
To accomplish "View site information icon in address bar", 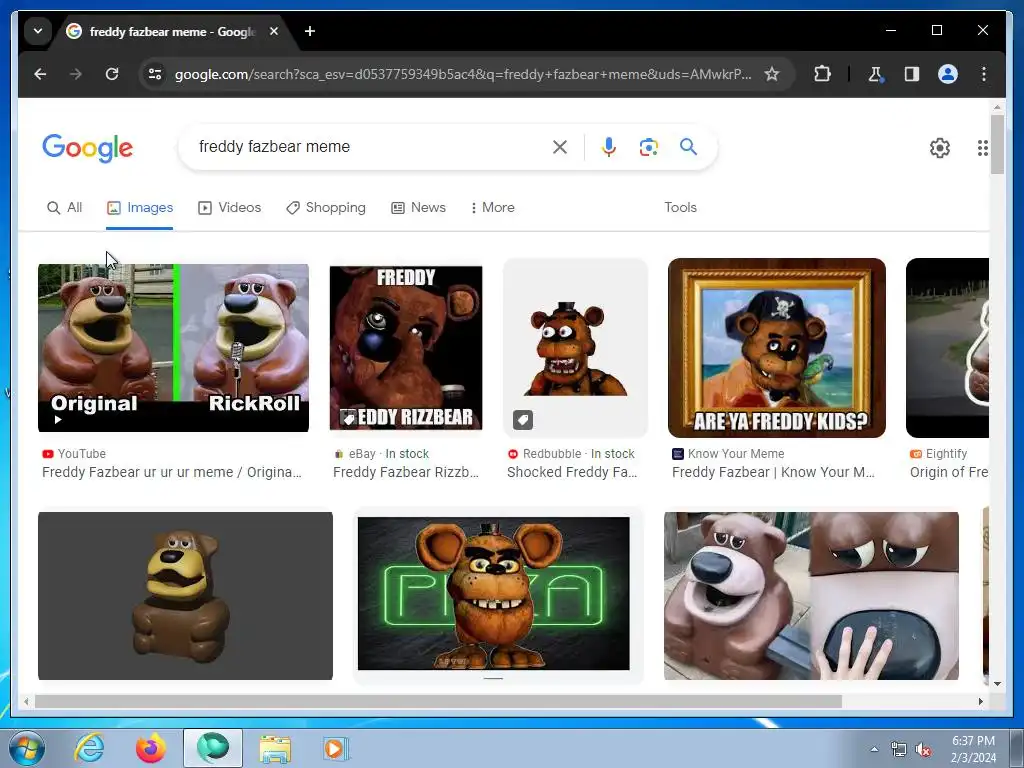I will tap(155, 74).
